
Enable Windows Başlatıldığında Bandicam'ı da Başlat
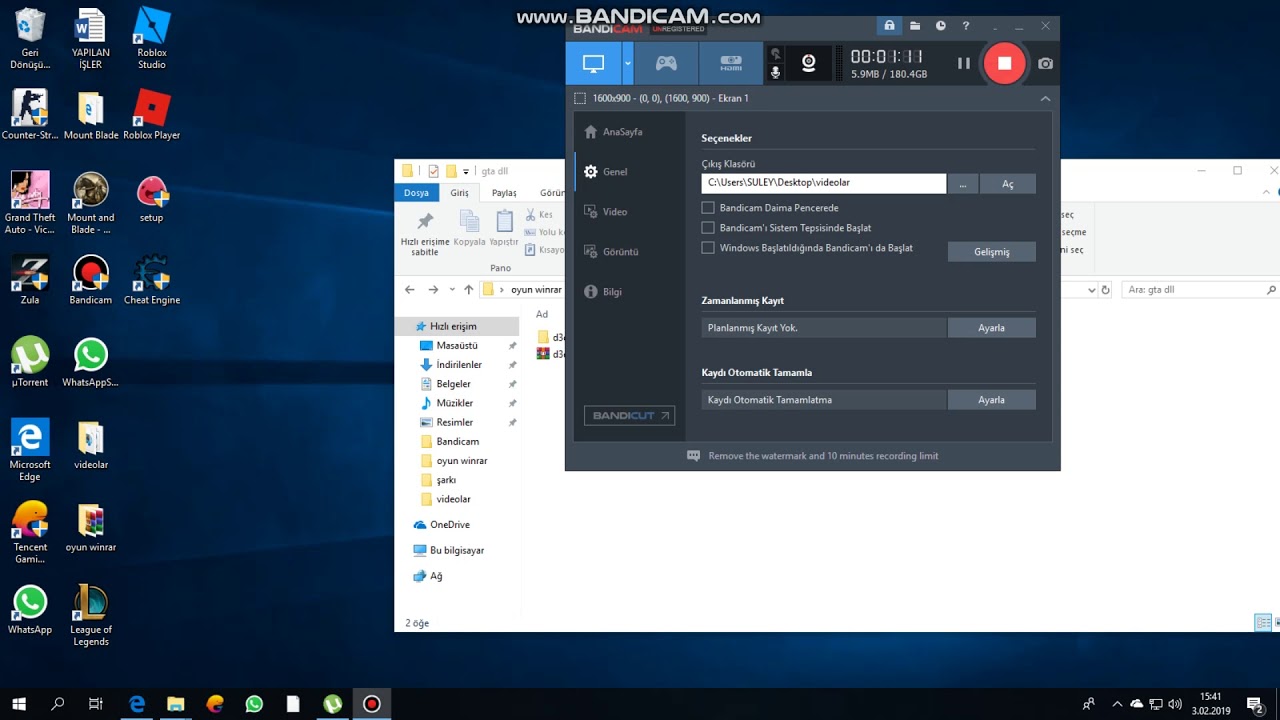point(708,248)
